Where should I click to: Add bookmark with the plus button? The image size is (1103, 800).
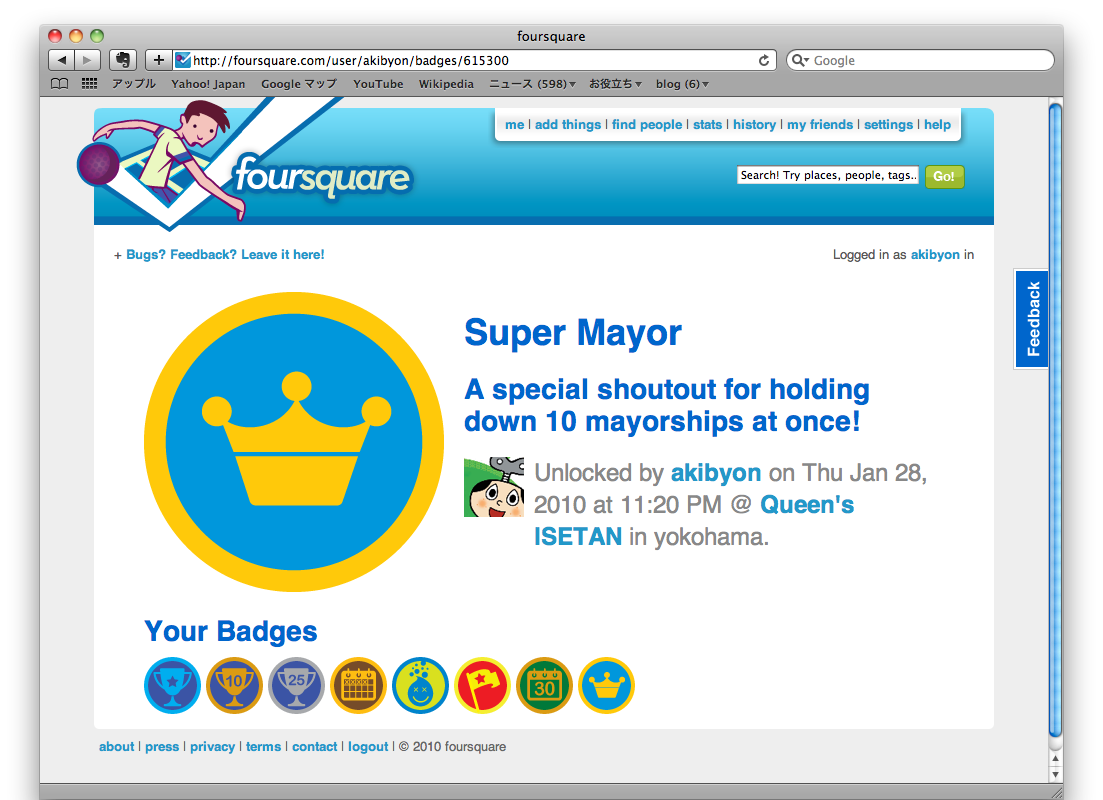(158, 61)
